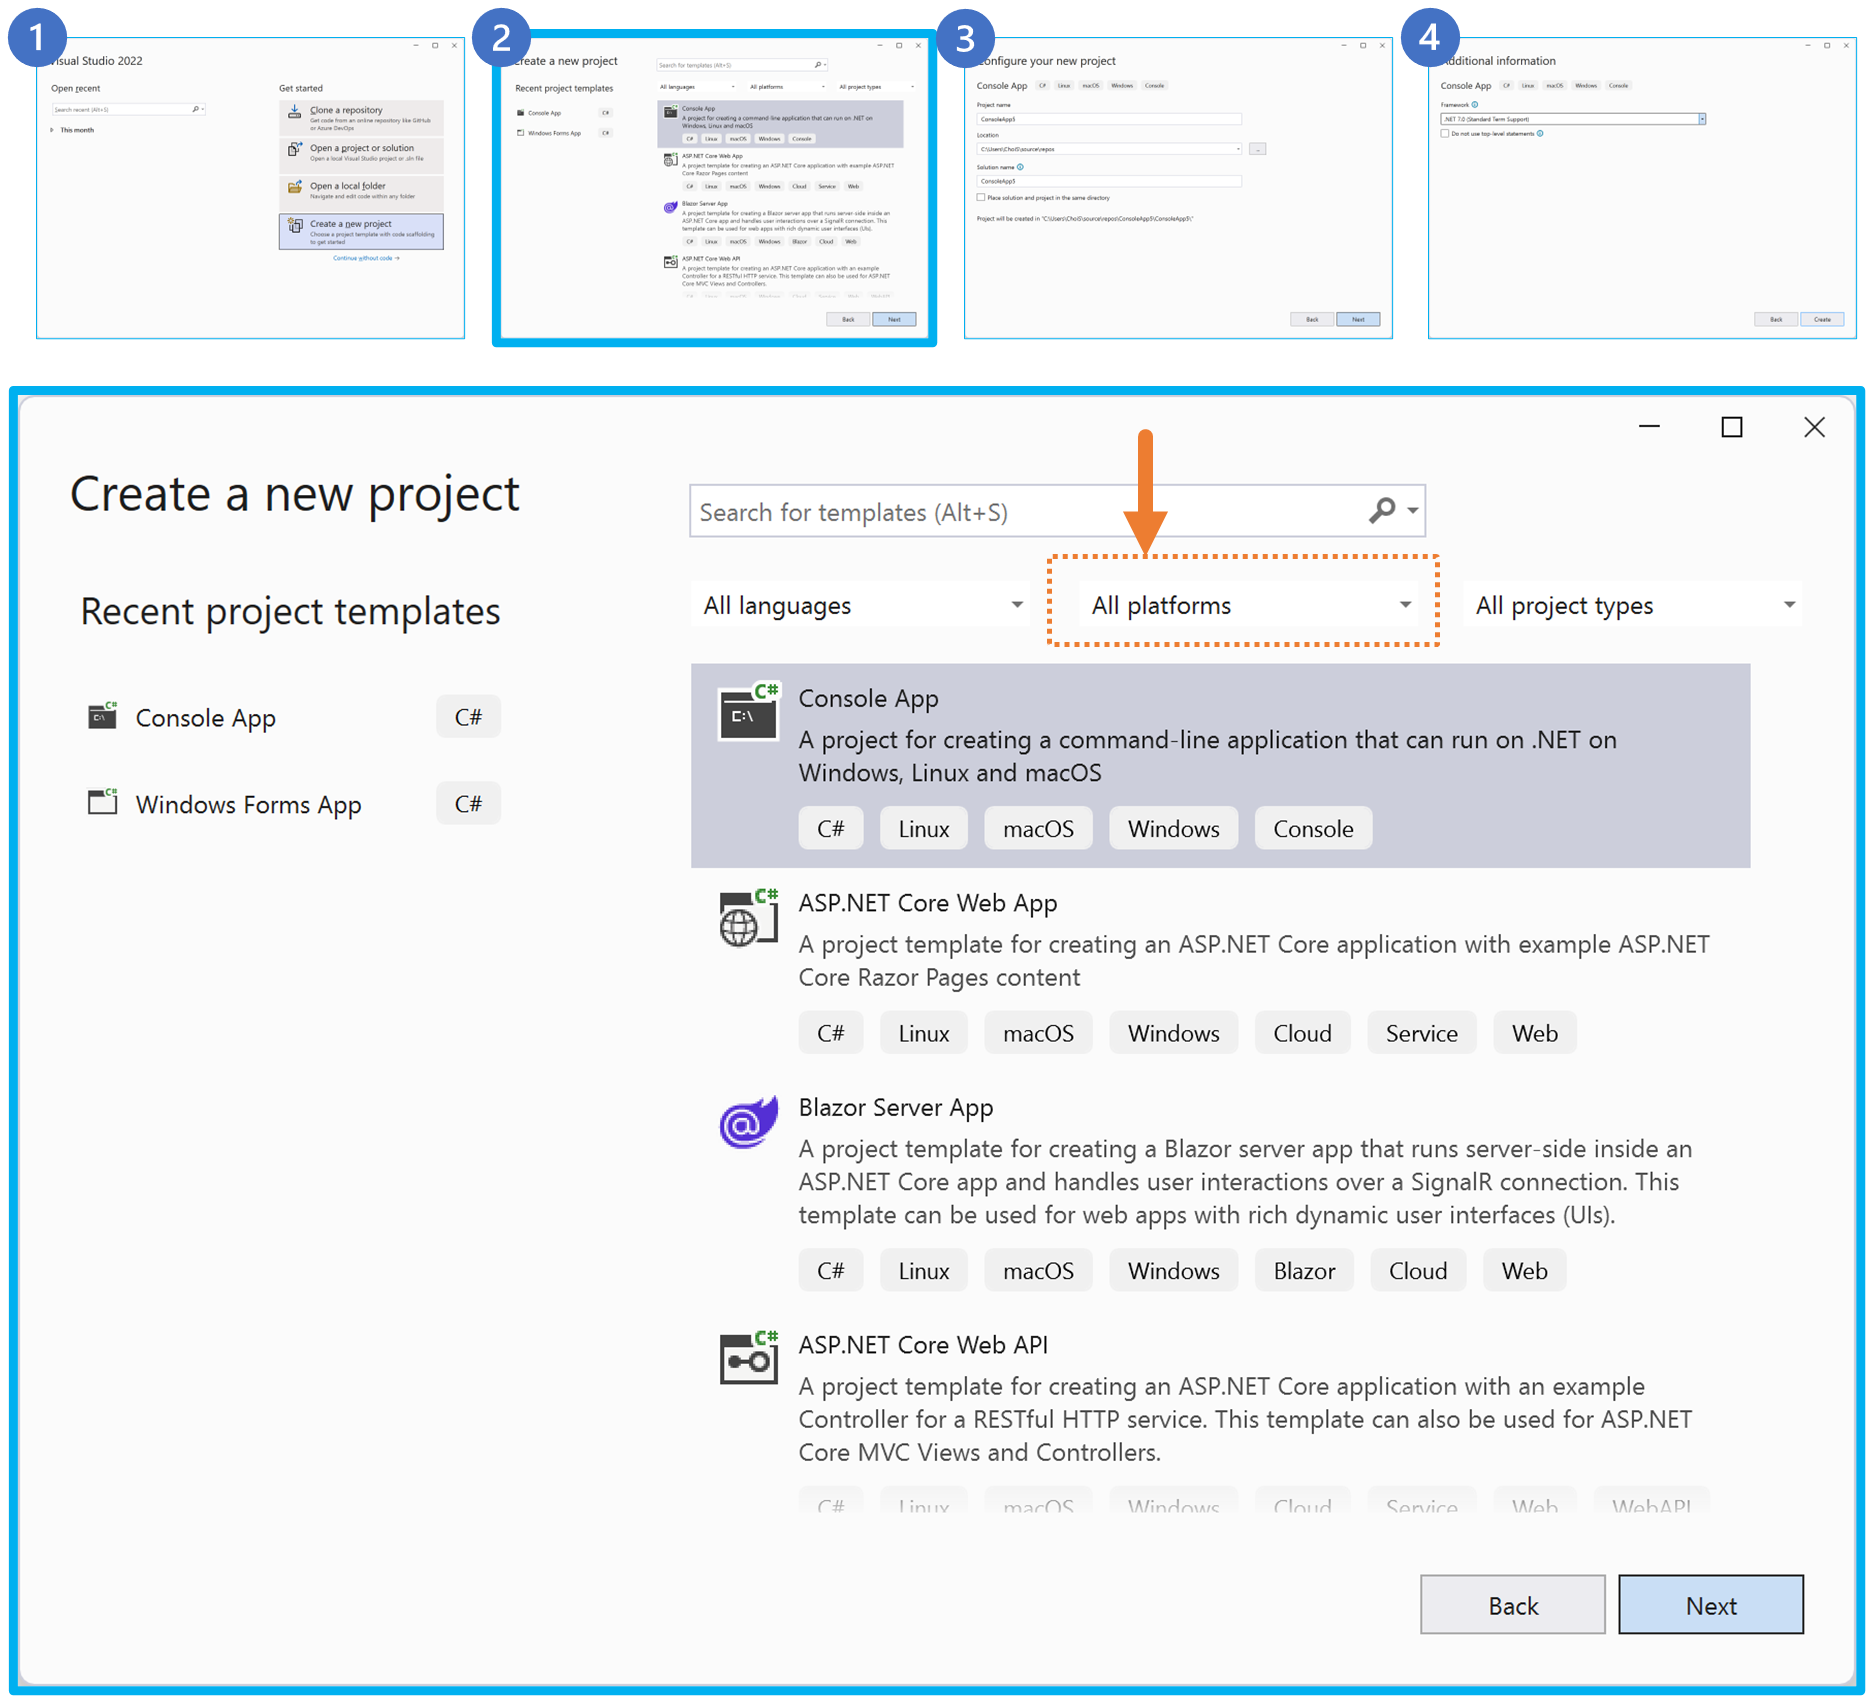Click Service tag under ASP.NET Core Web App

[1421, 1033]
